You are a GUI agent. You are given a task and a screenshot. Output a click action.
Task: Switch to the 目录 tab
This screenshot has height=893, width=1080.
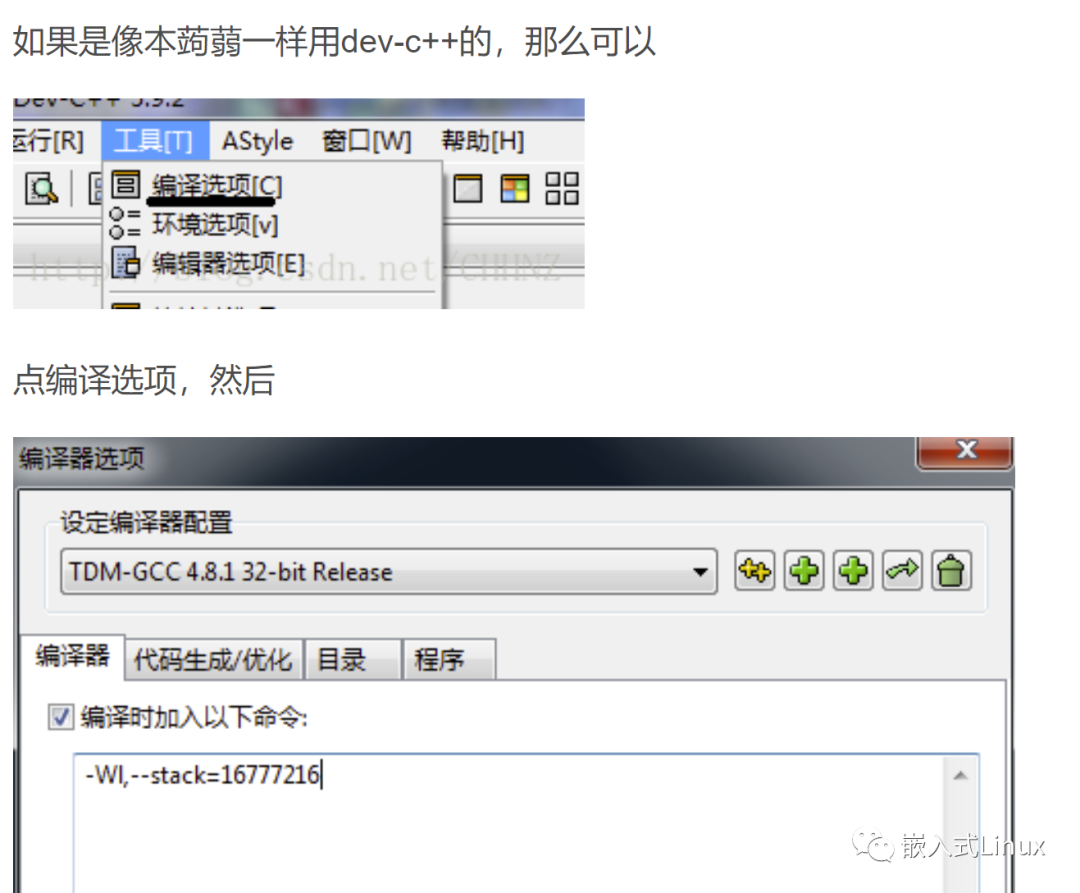click(x=353, y=660)
